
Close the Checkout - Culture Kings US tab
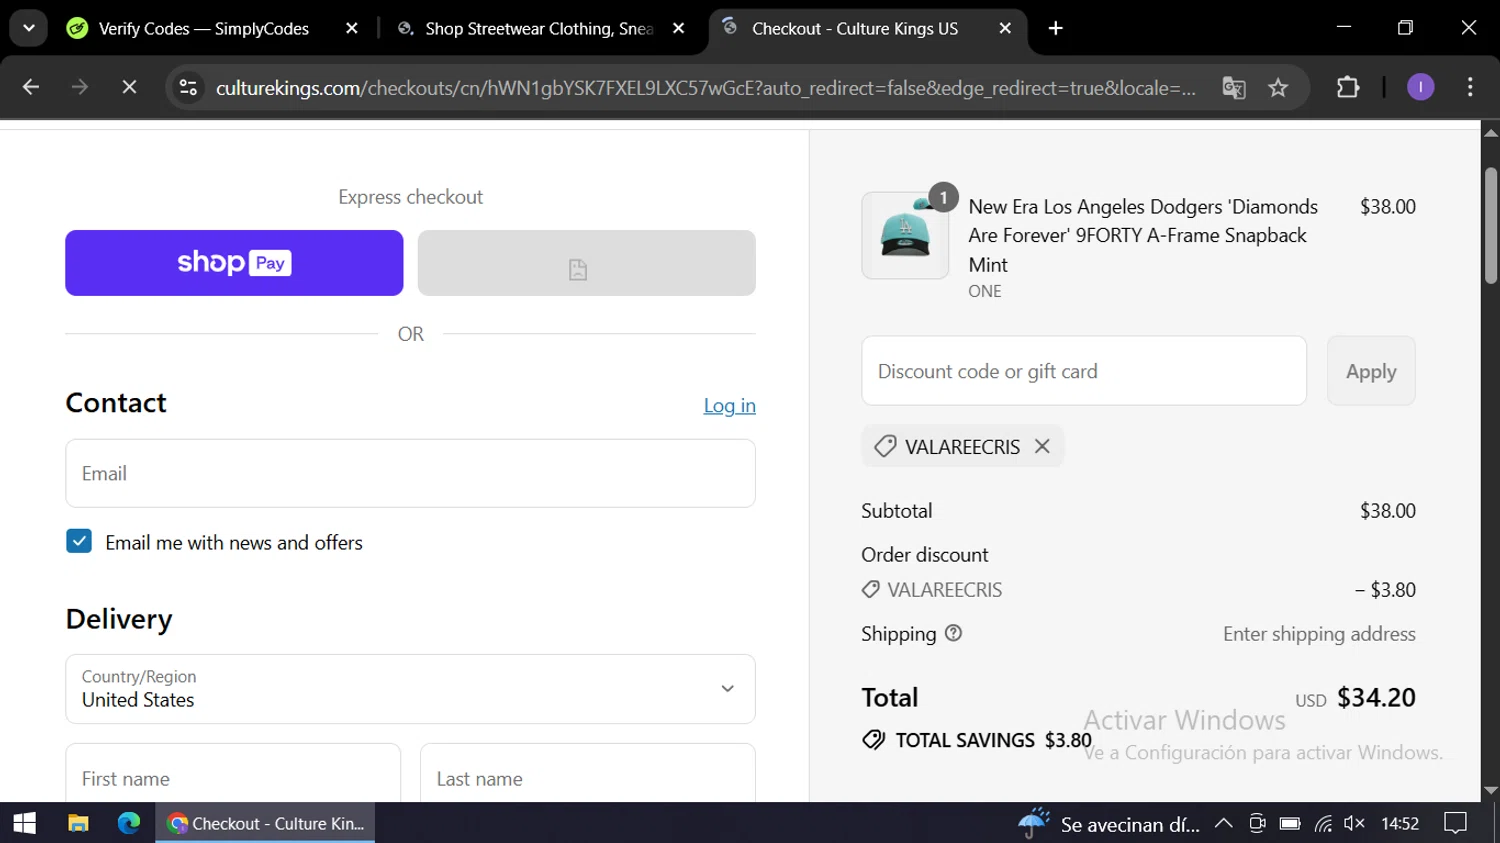point(1005,29)
